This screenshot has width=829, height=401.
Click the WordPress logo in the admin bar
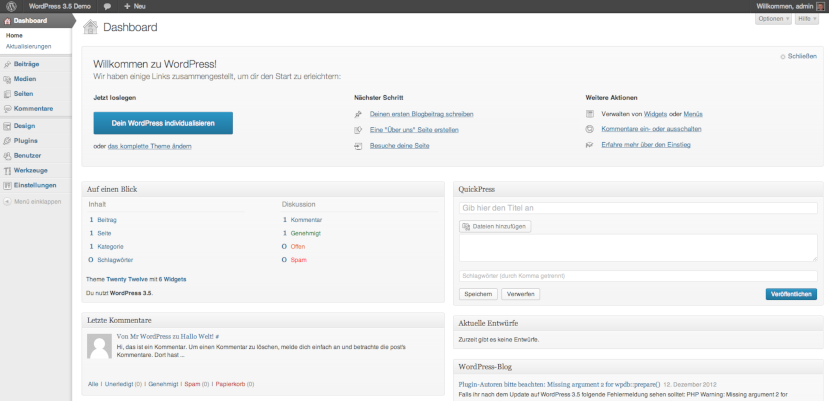tap(11, 6)
